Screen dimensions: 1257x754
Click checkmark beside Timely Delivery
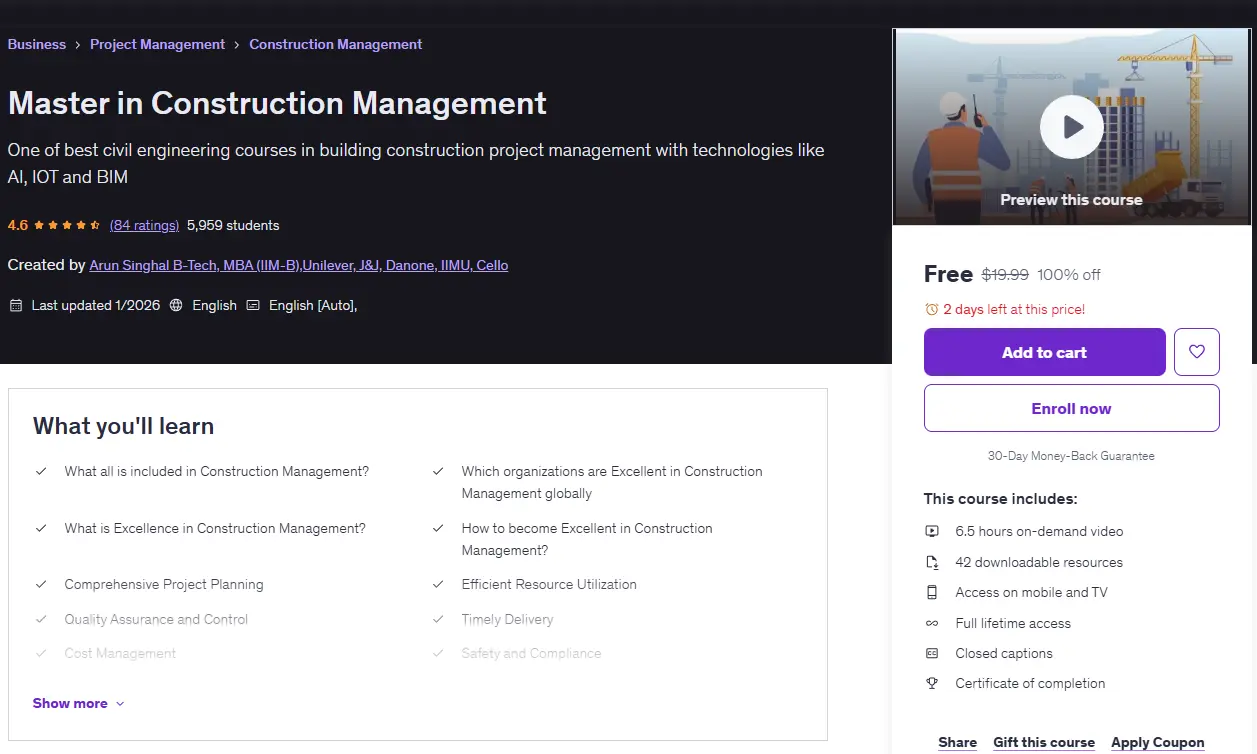tap(438, 619)
